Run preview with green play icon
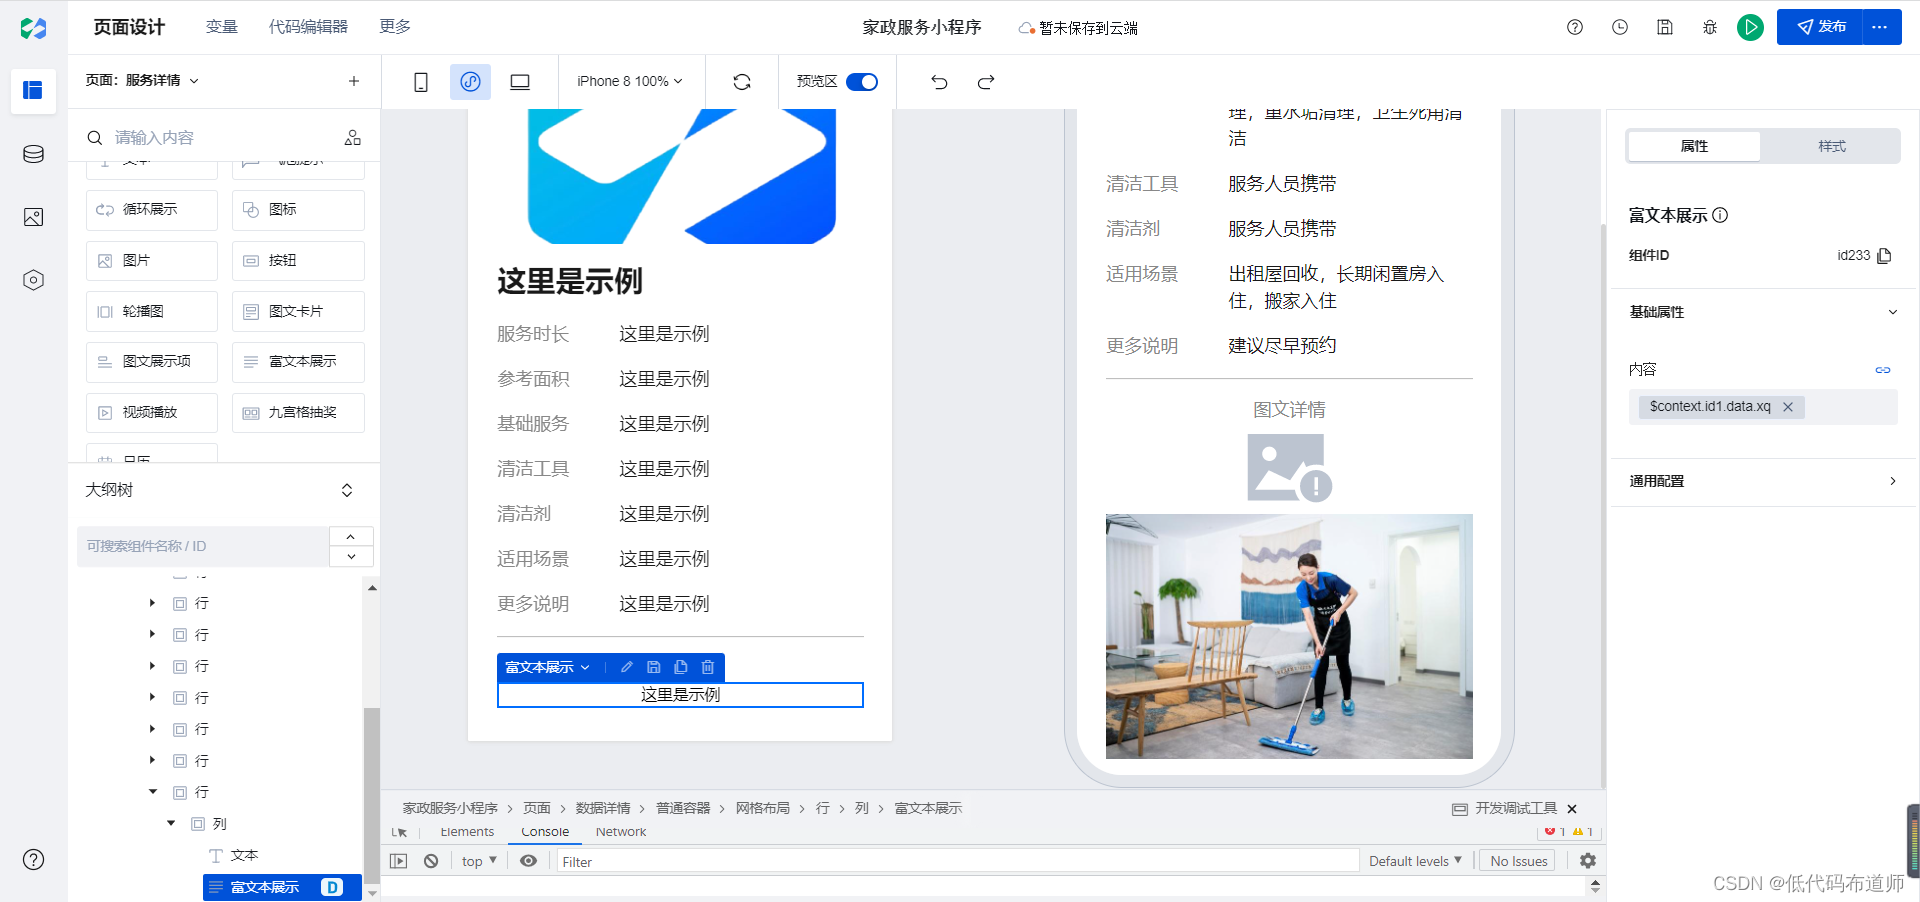The height and width of the screenshot is (902, 1920). (1750, 27)
